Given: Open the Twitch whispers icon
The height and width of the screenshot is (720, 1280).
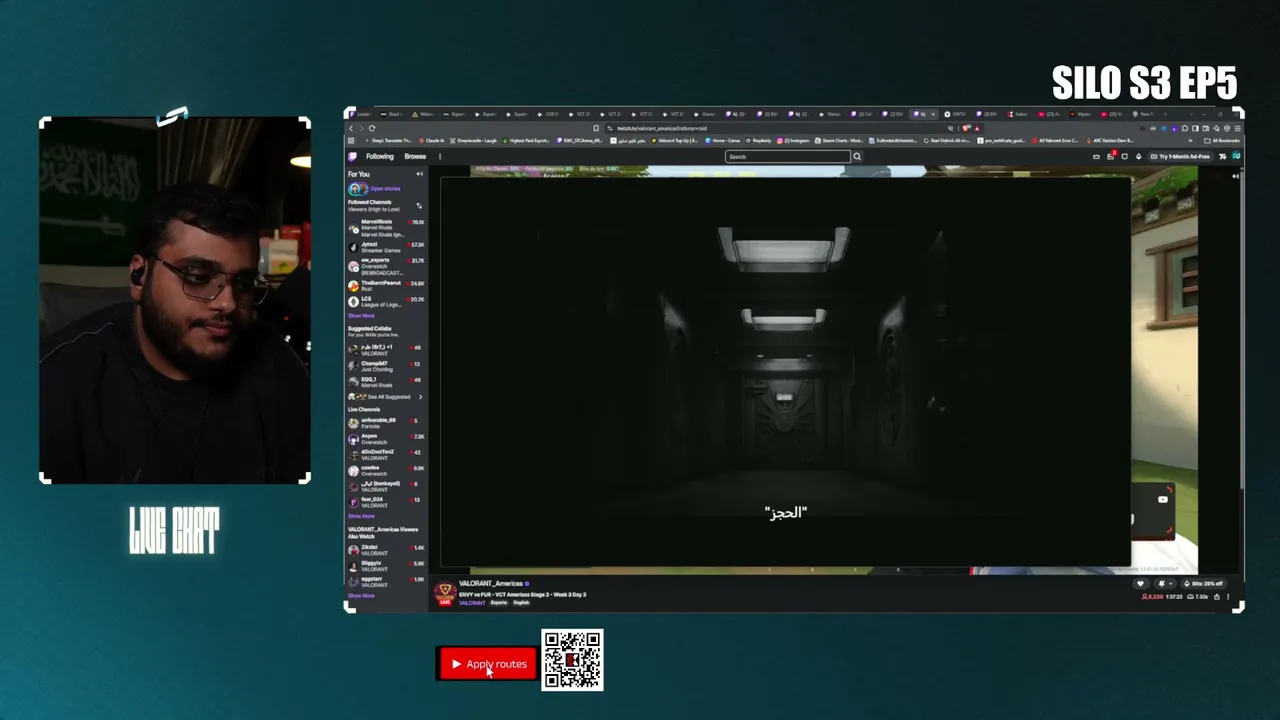Looking at the screenshot, I should pos(1124,157).
